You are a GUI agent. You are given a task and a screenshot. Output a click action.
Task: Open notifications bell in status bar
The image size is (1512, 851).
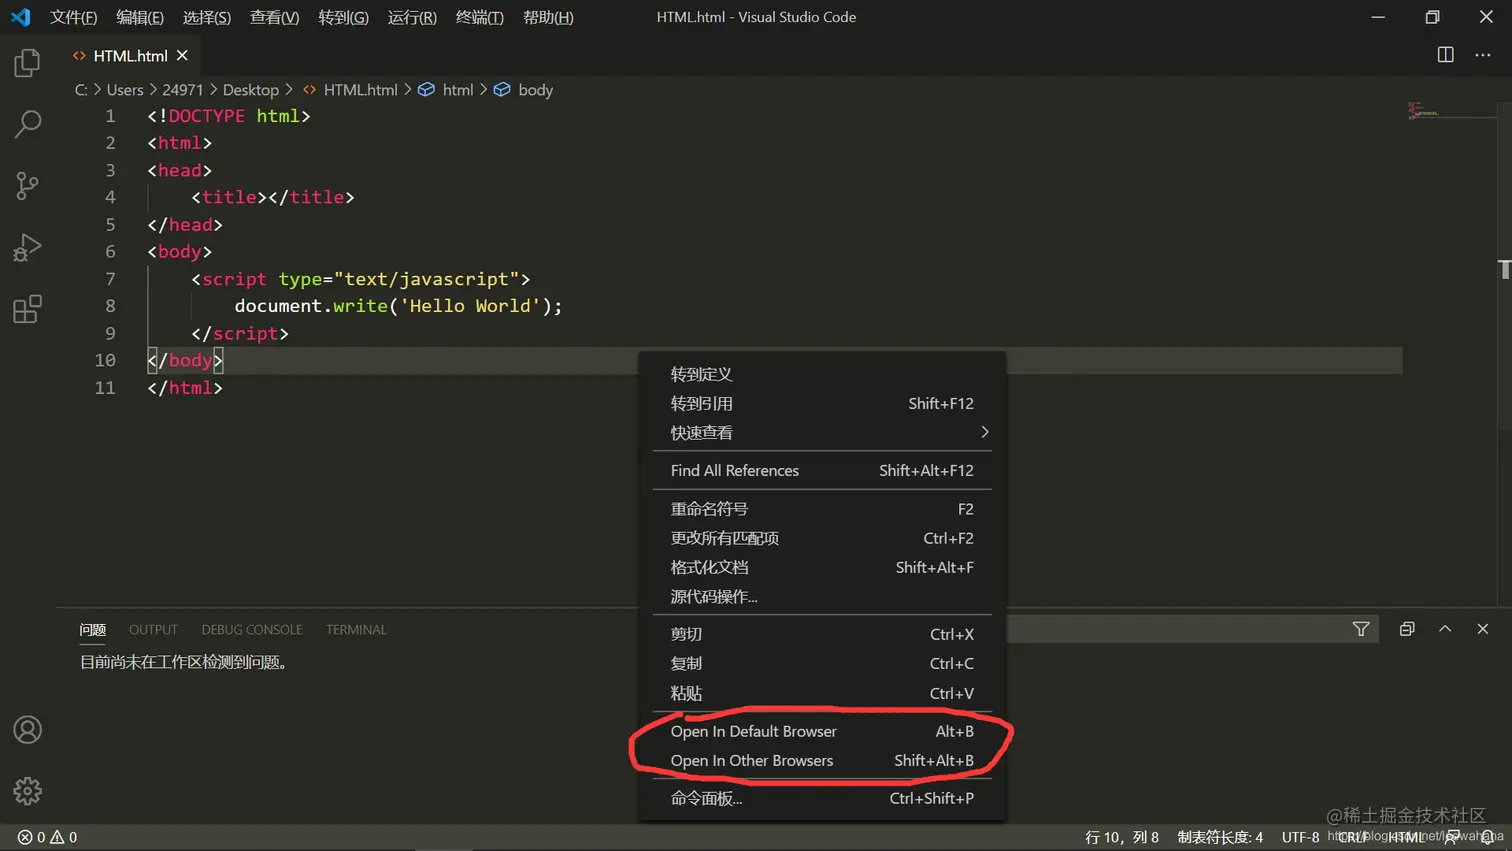tap(1488, 837)
